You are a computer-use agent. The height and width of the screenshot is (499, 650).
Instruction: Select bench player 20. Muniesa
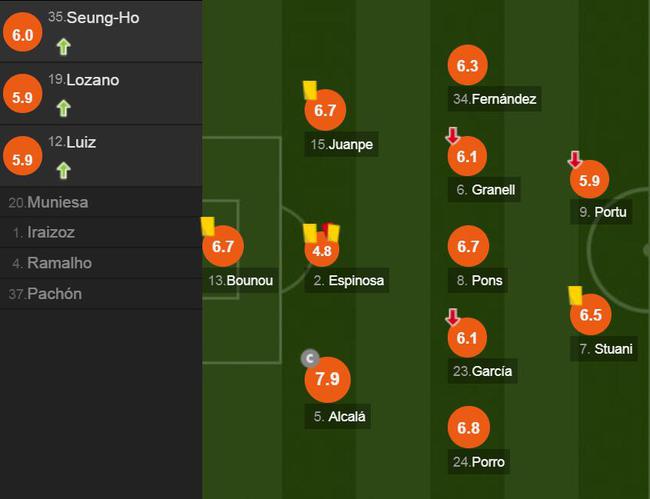pyautogui.click(x=101, y=202)
